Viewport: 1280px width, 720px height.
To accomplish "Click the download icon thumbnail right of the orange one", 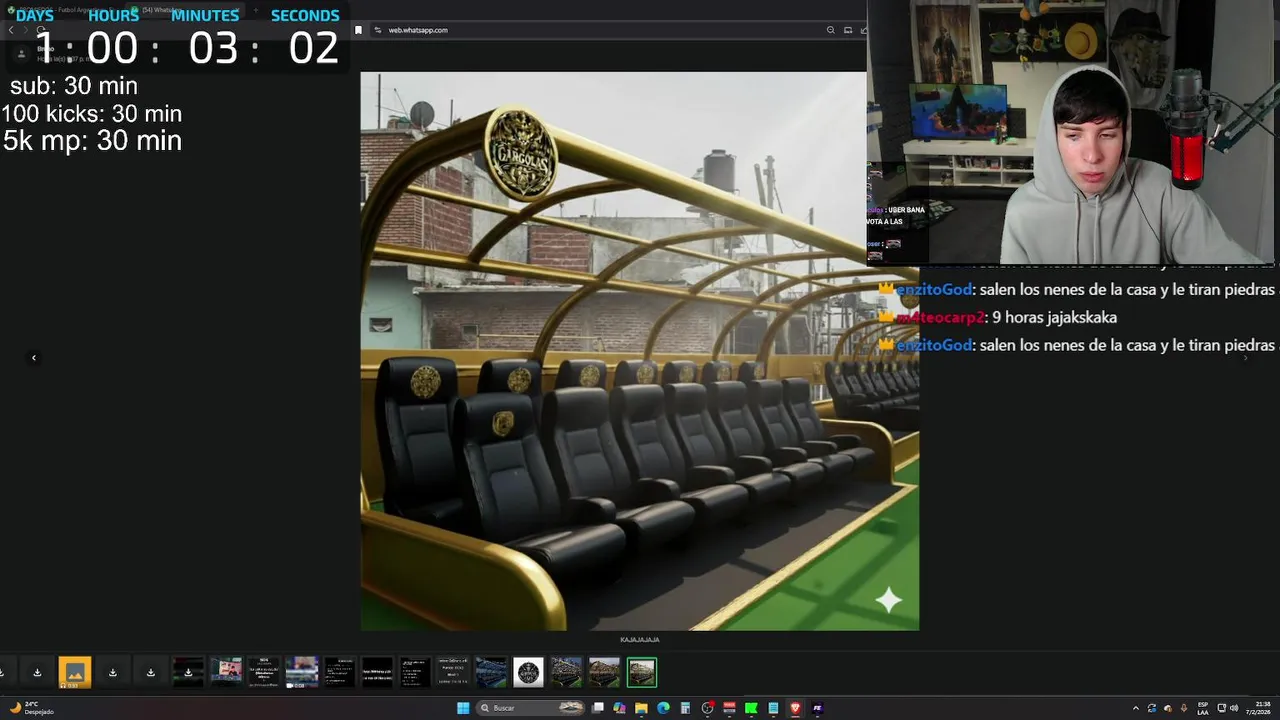I will (113, 672).
